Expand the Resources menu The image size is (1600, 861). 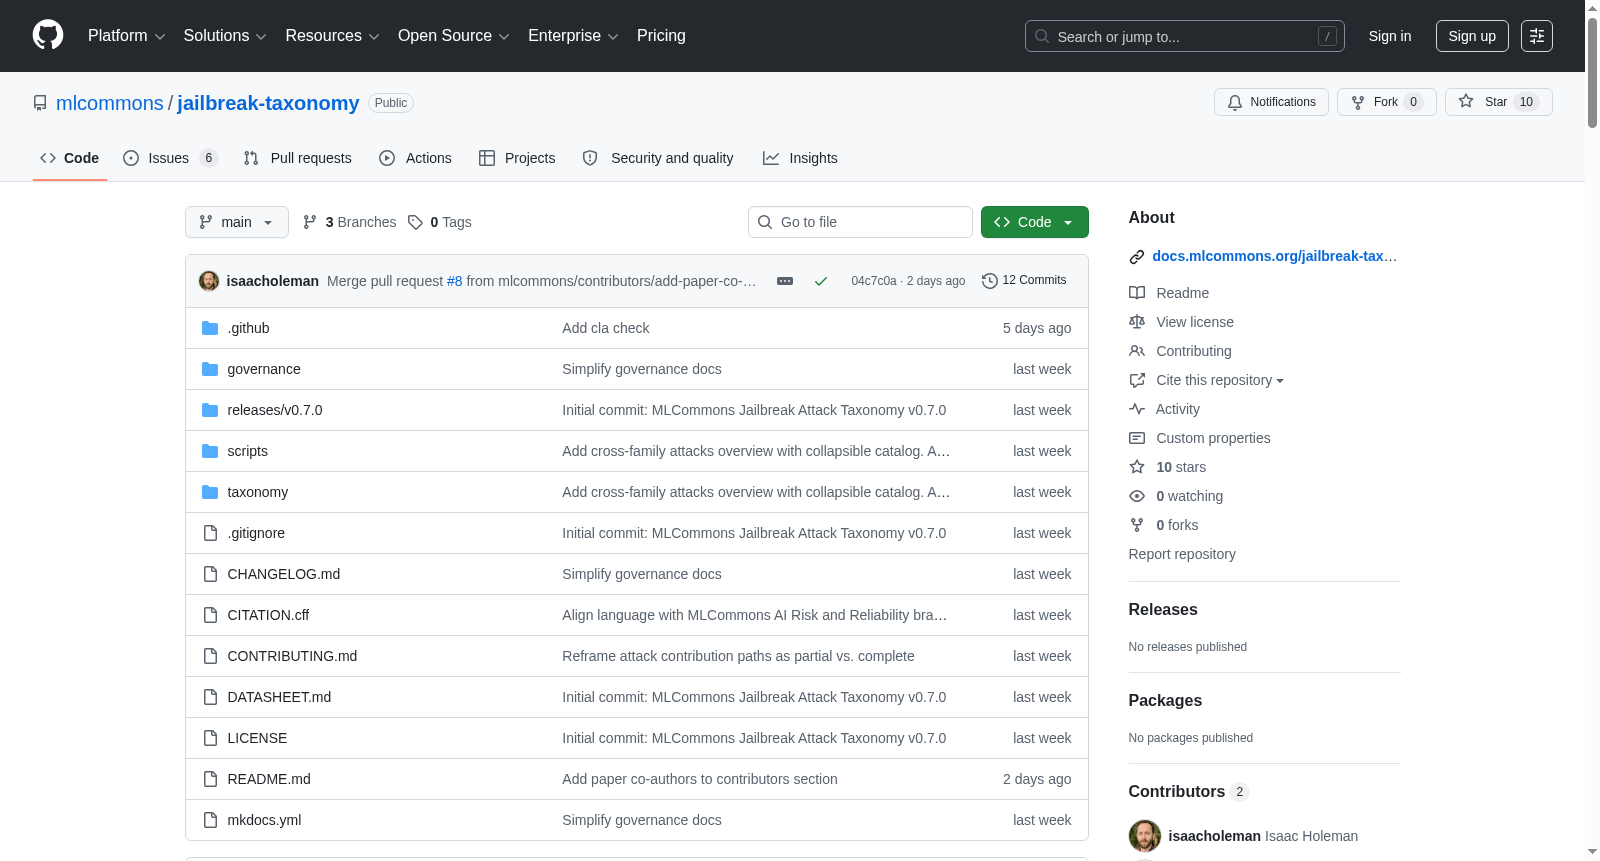tap(332, 36)
